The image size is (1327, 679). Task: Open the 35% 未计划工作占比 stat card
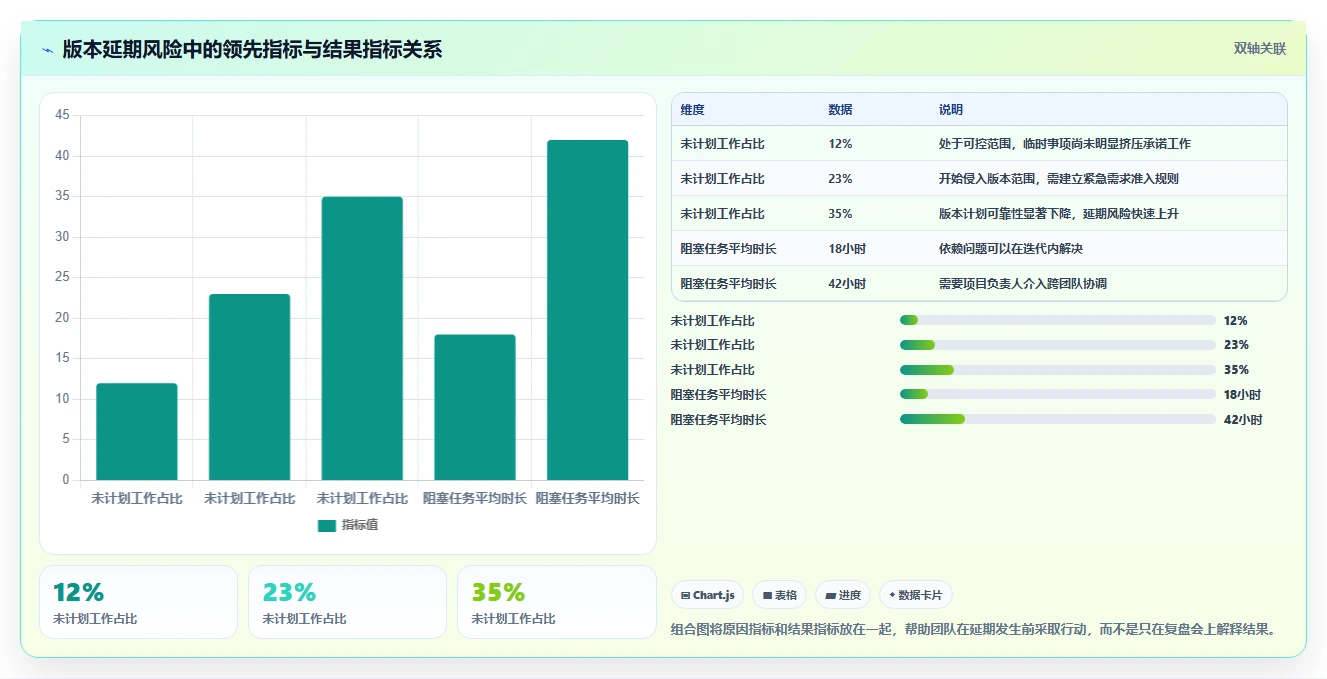click(556, 602)
